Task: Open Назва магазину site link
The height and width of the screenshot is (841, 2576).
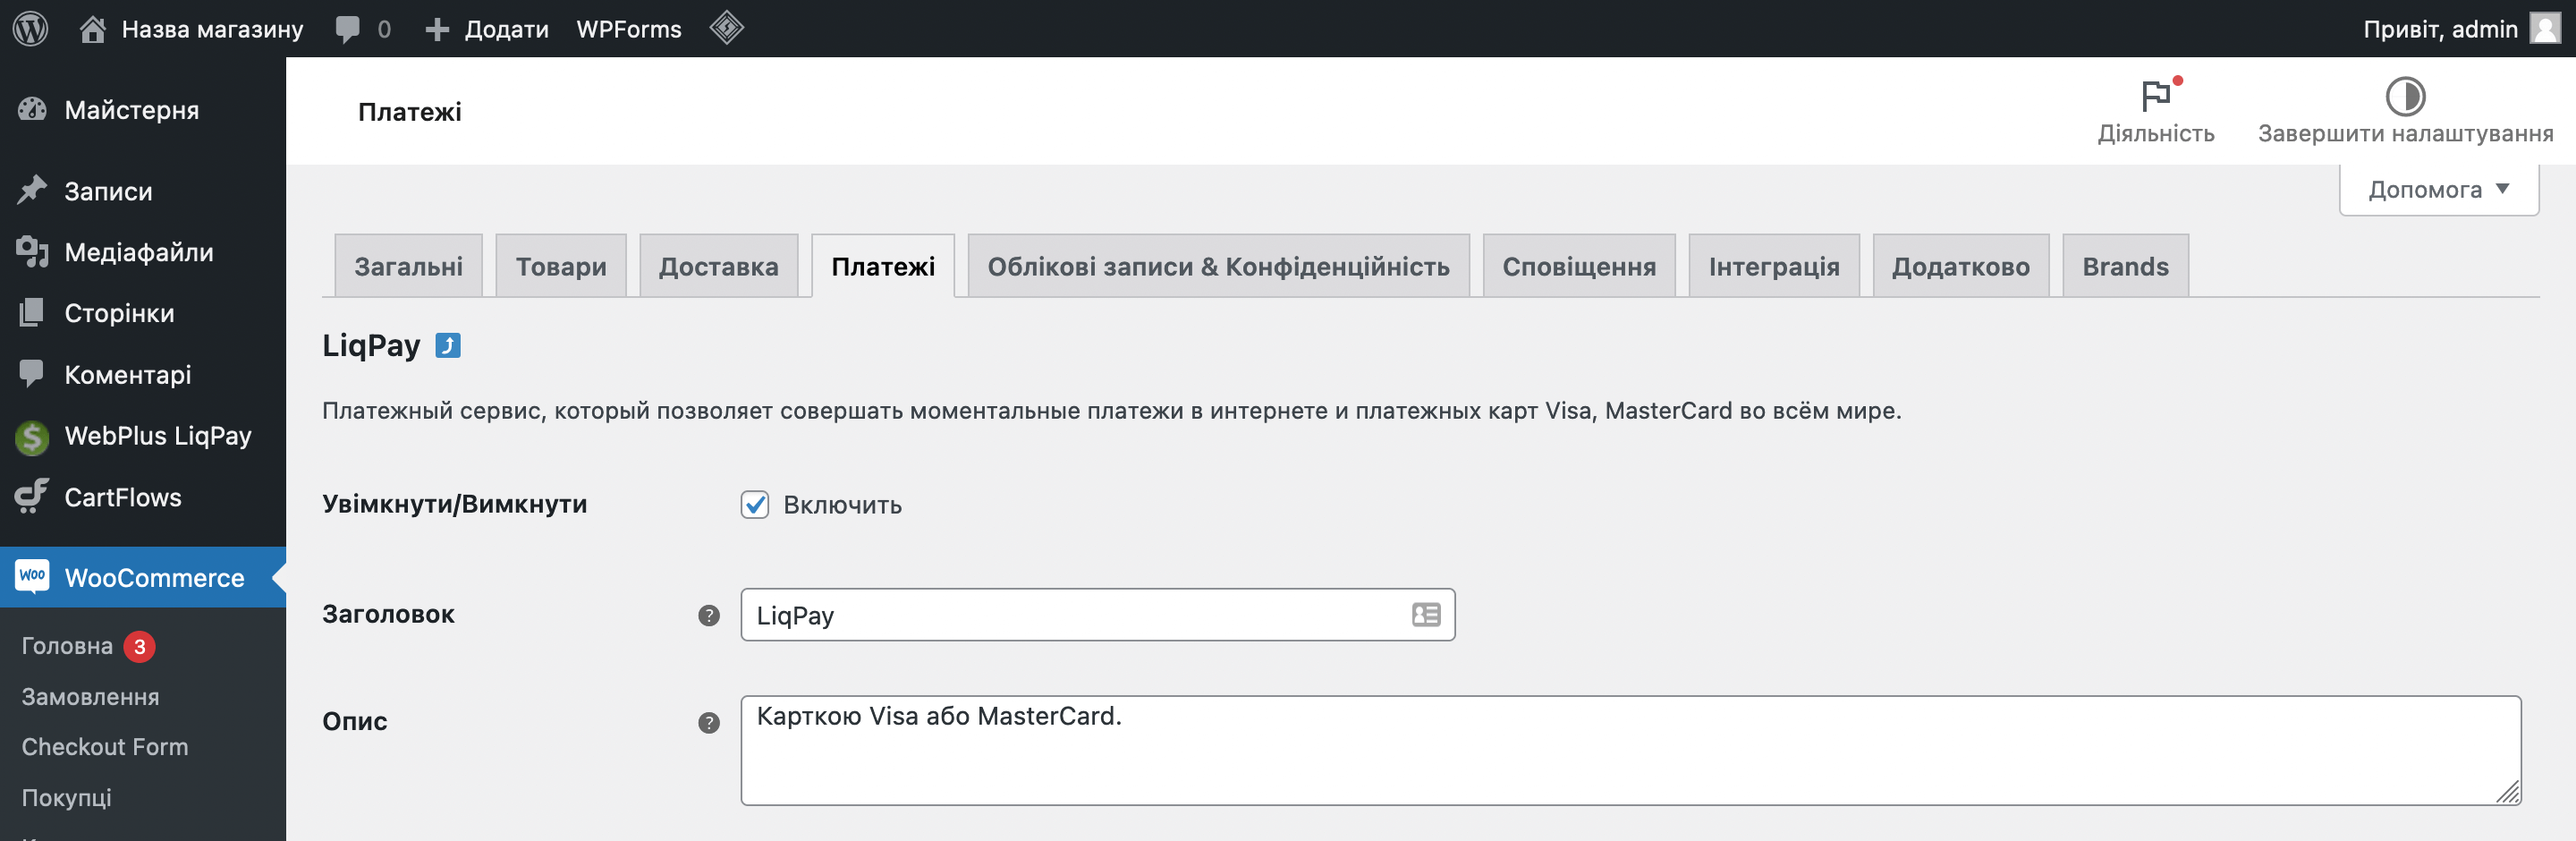Action: pyautogui.click(x=212, y=29)
